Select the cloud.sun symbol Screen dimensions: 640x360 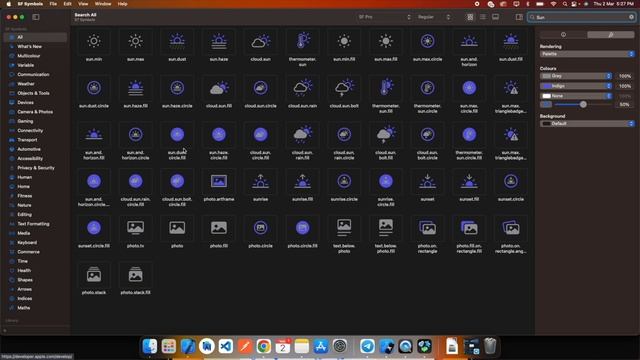click(260, 41)
